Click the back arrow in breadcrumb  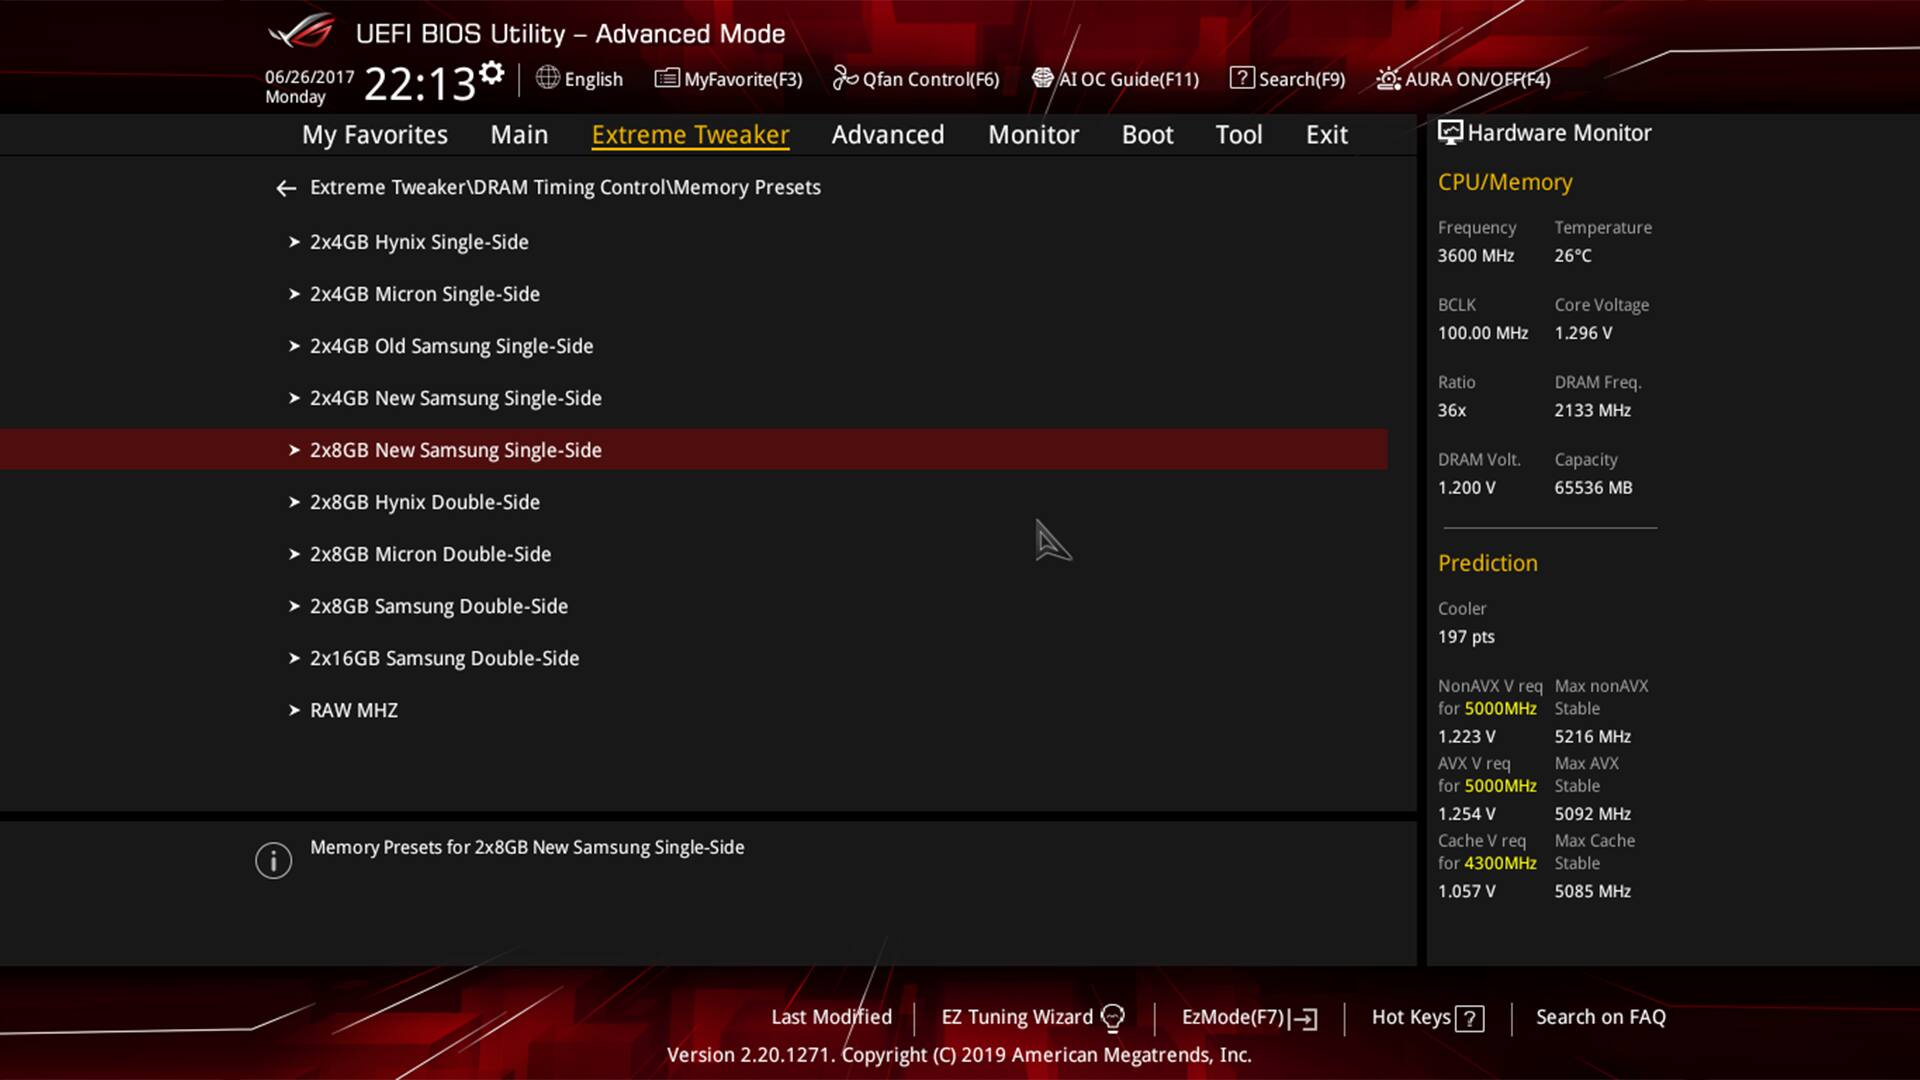pos(286,188)
